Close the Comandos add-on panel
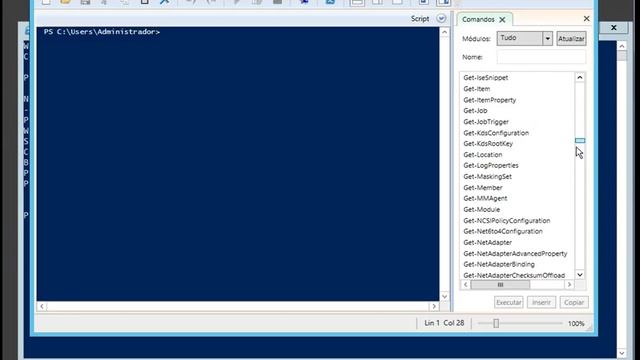 [x=587, y=18]
